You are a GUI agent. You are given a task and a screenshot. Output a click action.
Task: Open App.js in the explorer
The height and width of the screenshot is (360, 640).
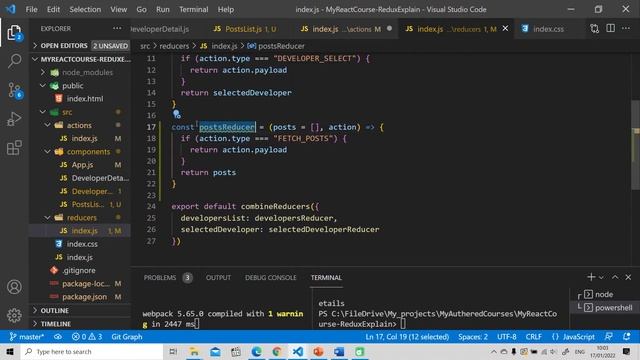(80, 165)
